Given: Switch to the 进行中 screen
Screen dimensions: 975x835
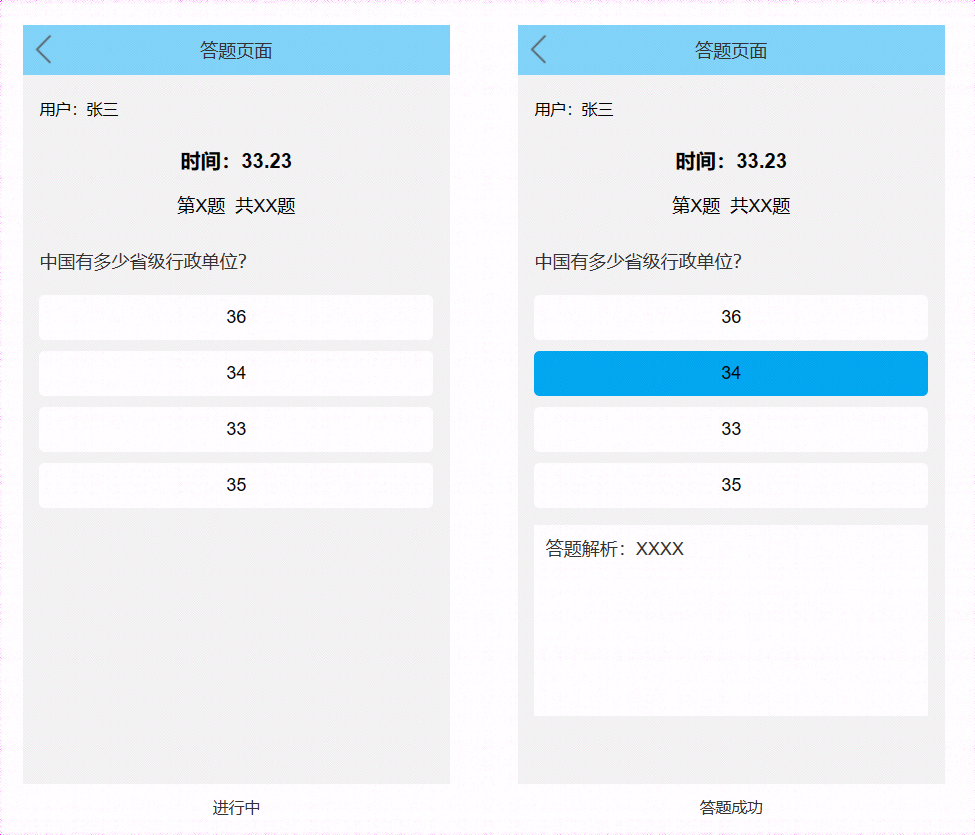Looking at the screenshot, I should 235,808.
